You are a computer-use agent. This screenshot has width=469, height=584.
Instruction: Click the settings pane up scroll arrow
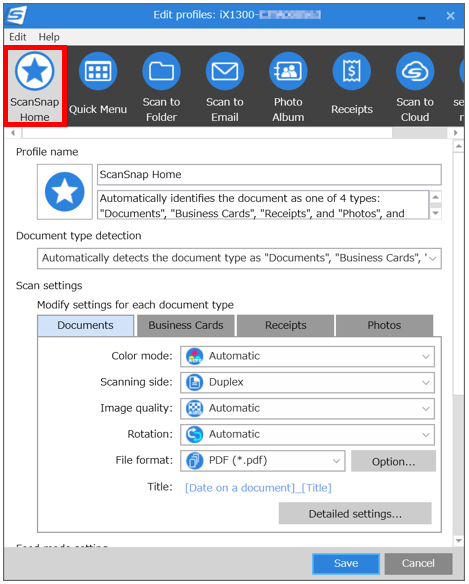tap(459, 147)
